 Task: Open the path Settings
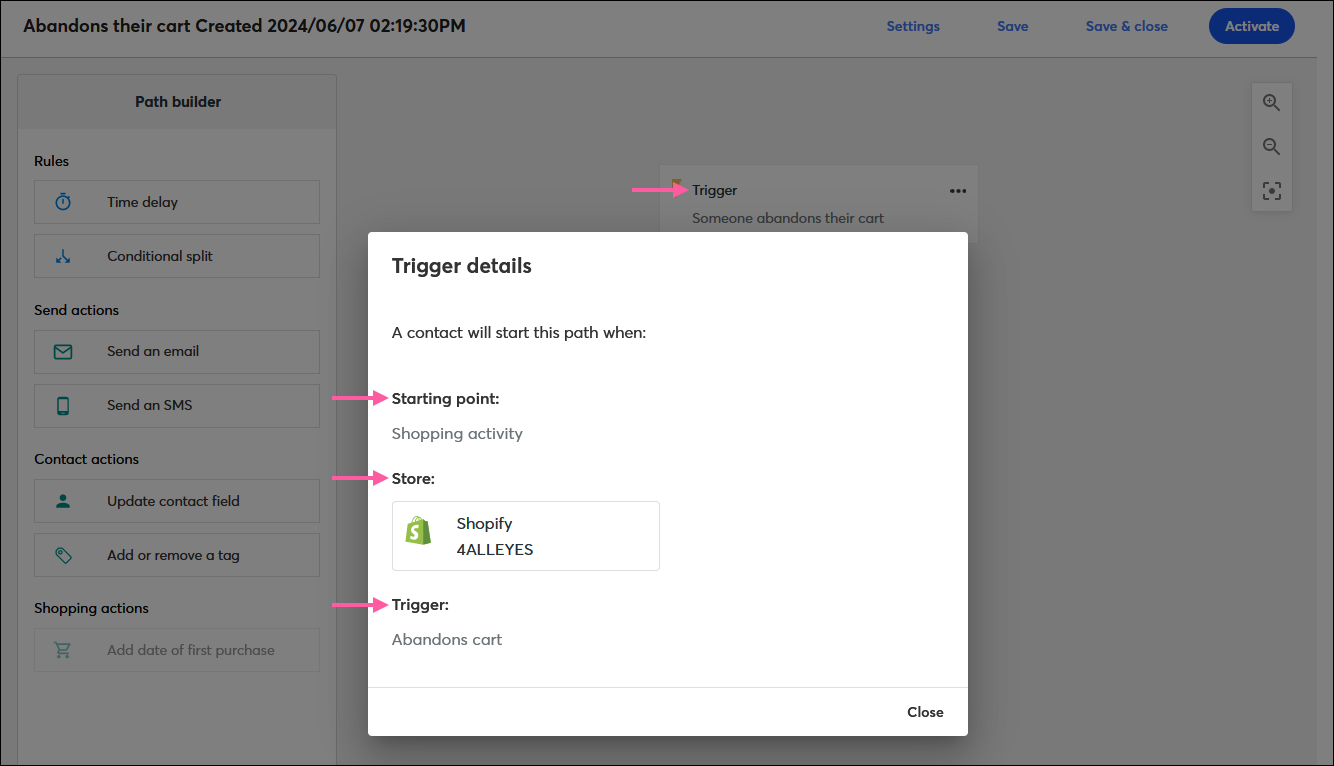point(912,26)
